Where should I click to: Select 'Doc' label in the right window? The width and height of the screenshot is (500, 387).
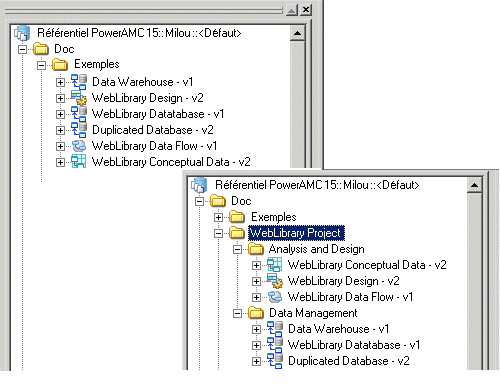coord(241,201)
